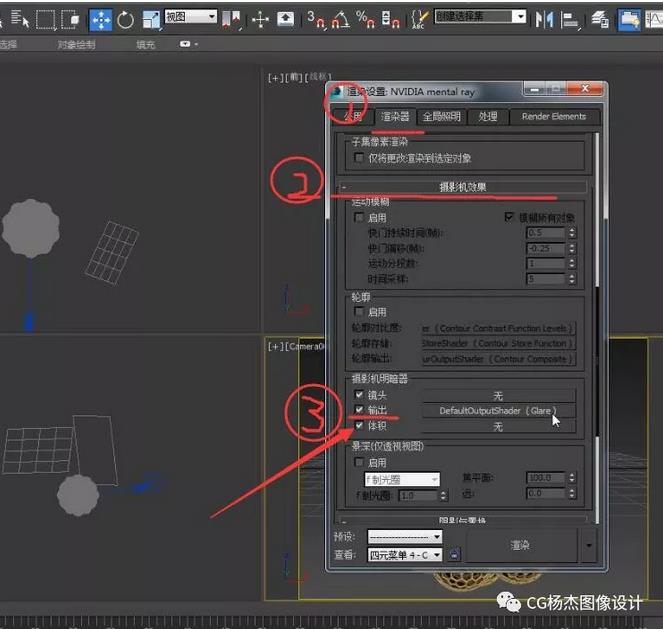Viewport: 663px width, 629px height.
Task: Click the render dialog vertical scrollbar
Action: 597,328
